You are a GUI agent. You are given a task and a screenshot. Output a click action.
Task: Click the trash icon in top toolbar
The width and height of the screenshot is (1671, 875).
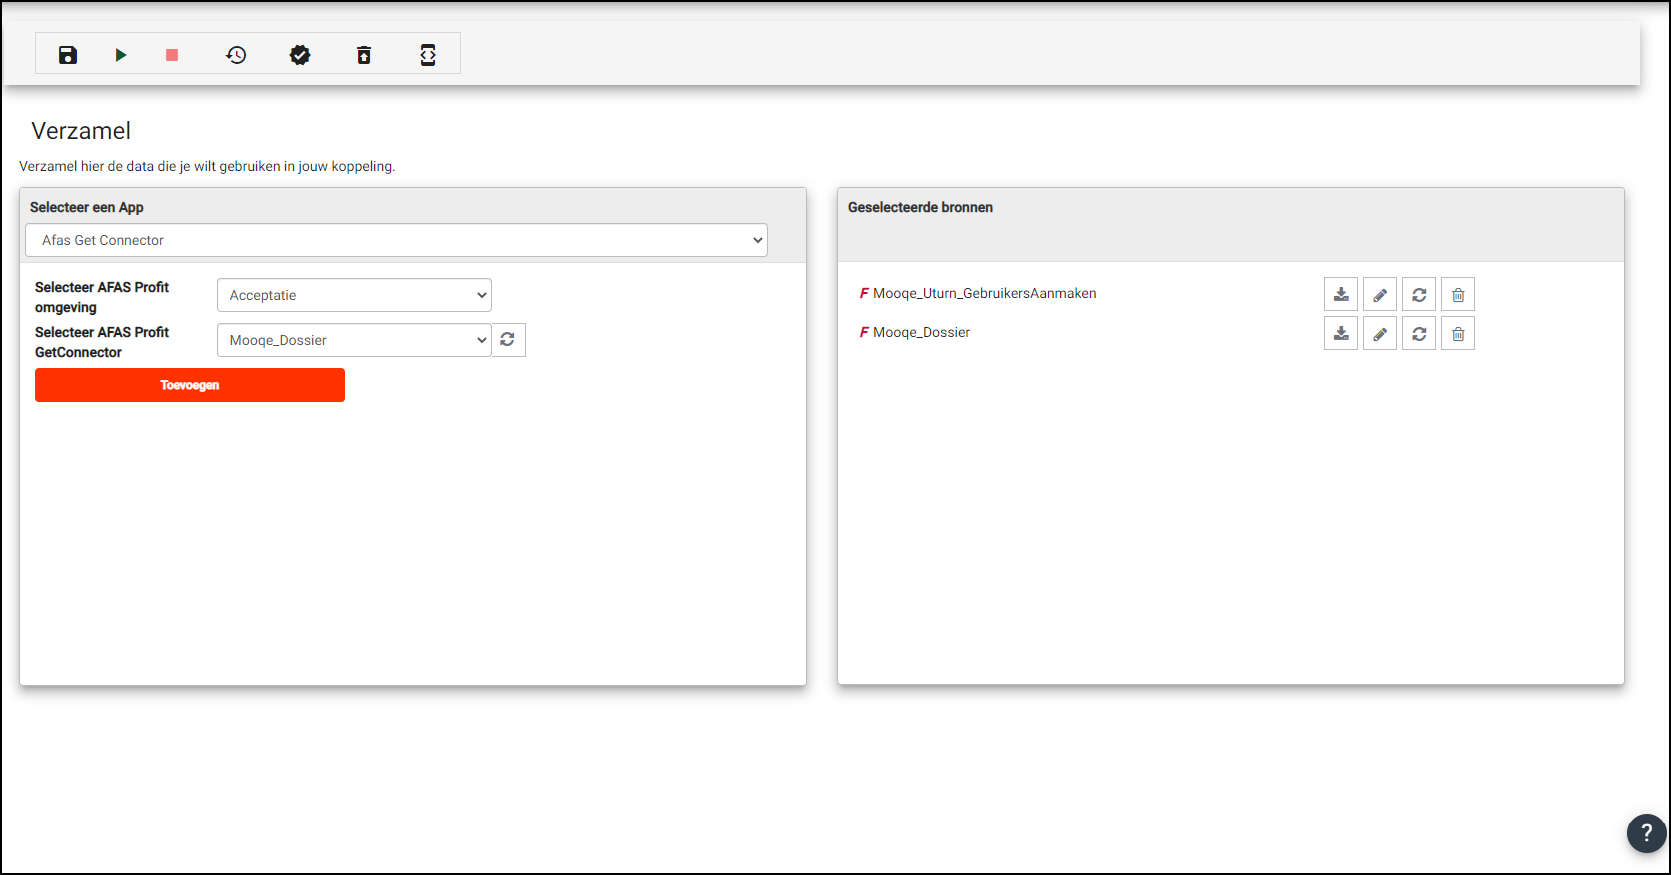coord(364,55)
